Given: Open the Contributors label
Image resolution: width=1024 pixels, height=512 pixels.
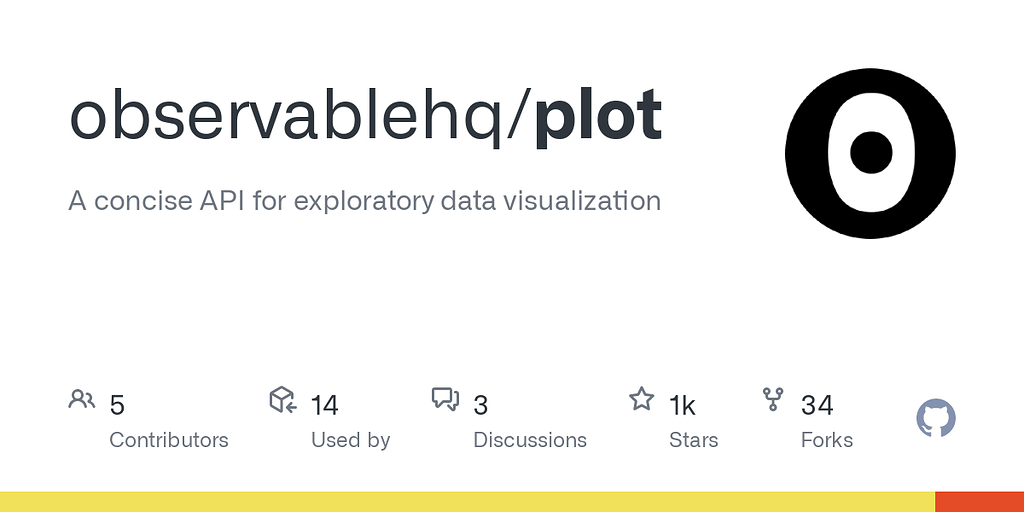Looking at the screenshot, I should pos(168,440).
